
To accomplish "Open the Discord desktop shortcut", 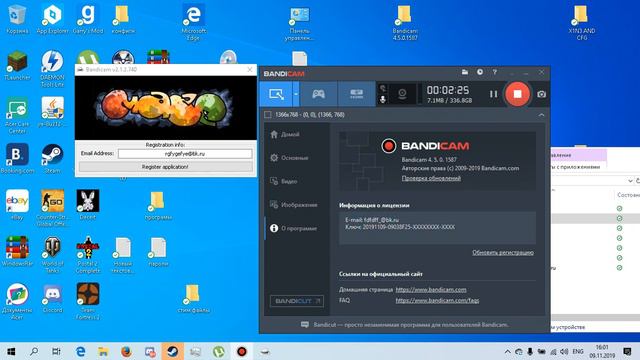I will click(52, 298).
